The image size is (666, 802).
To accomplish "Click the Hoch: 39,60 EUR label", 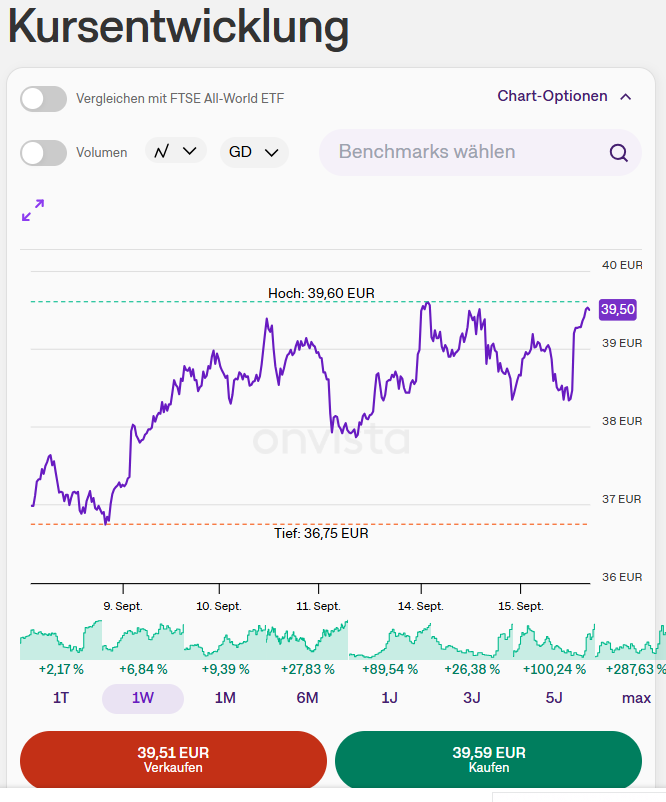I will 321,293.
